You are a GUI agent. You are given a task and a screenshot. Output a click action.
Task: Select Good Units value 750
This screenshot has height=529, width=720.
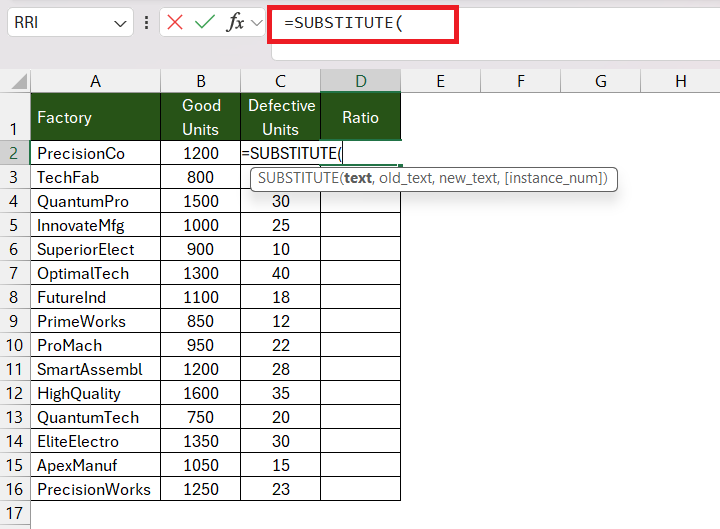point(201,417)
